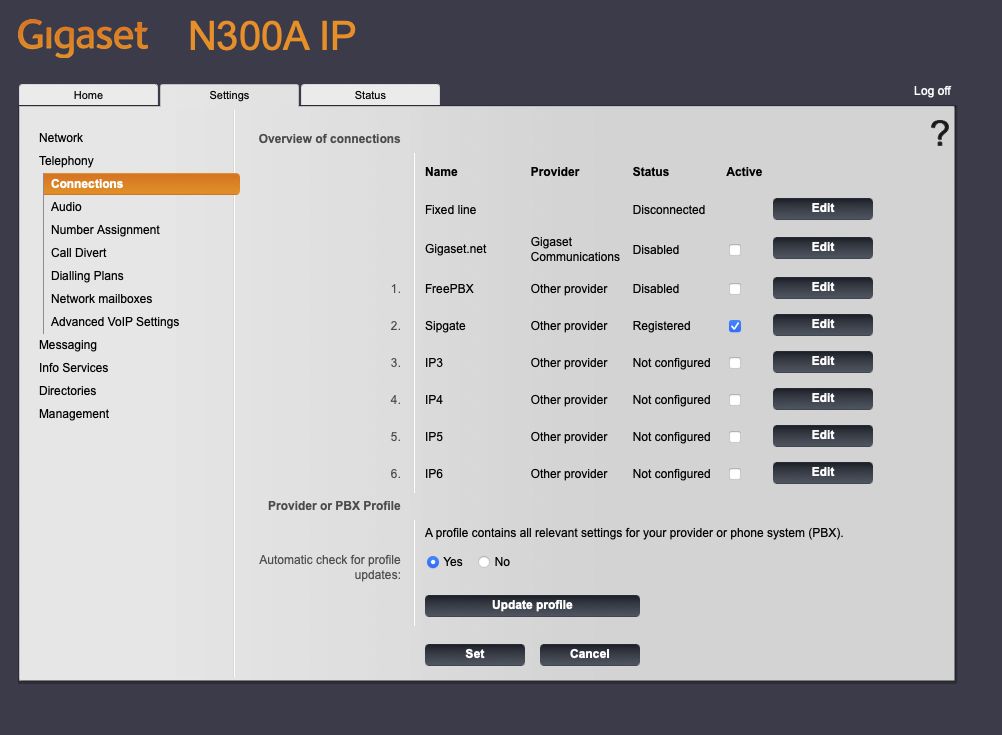This screenshot has width=1002, height=735.
Task: Click the Log off link
Action: click(x=932, y=91)
